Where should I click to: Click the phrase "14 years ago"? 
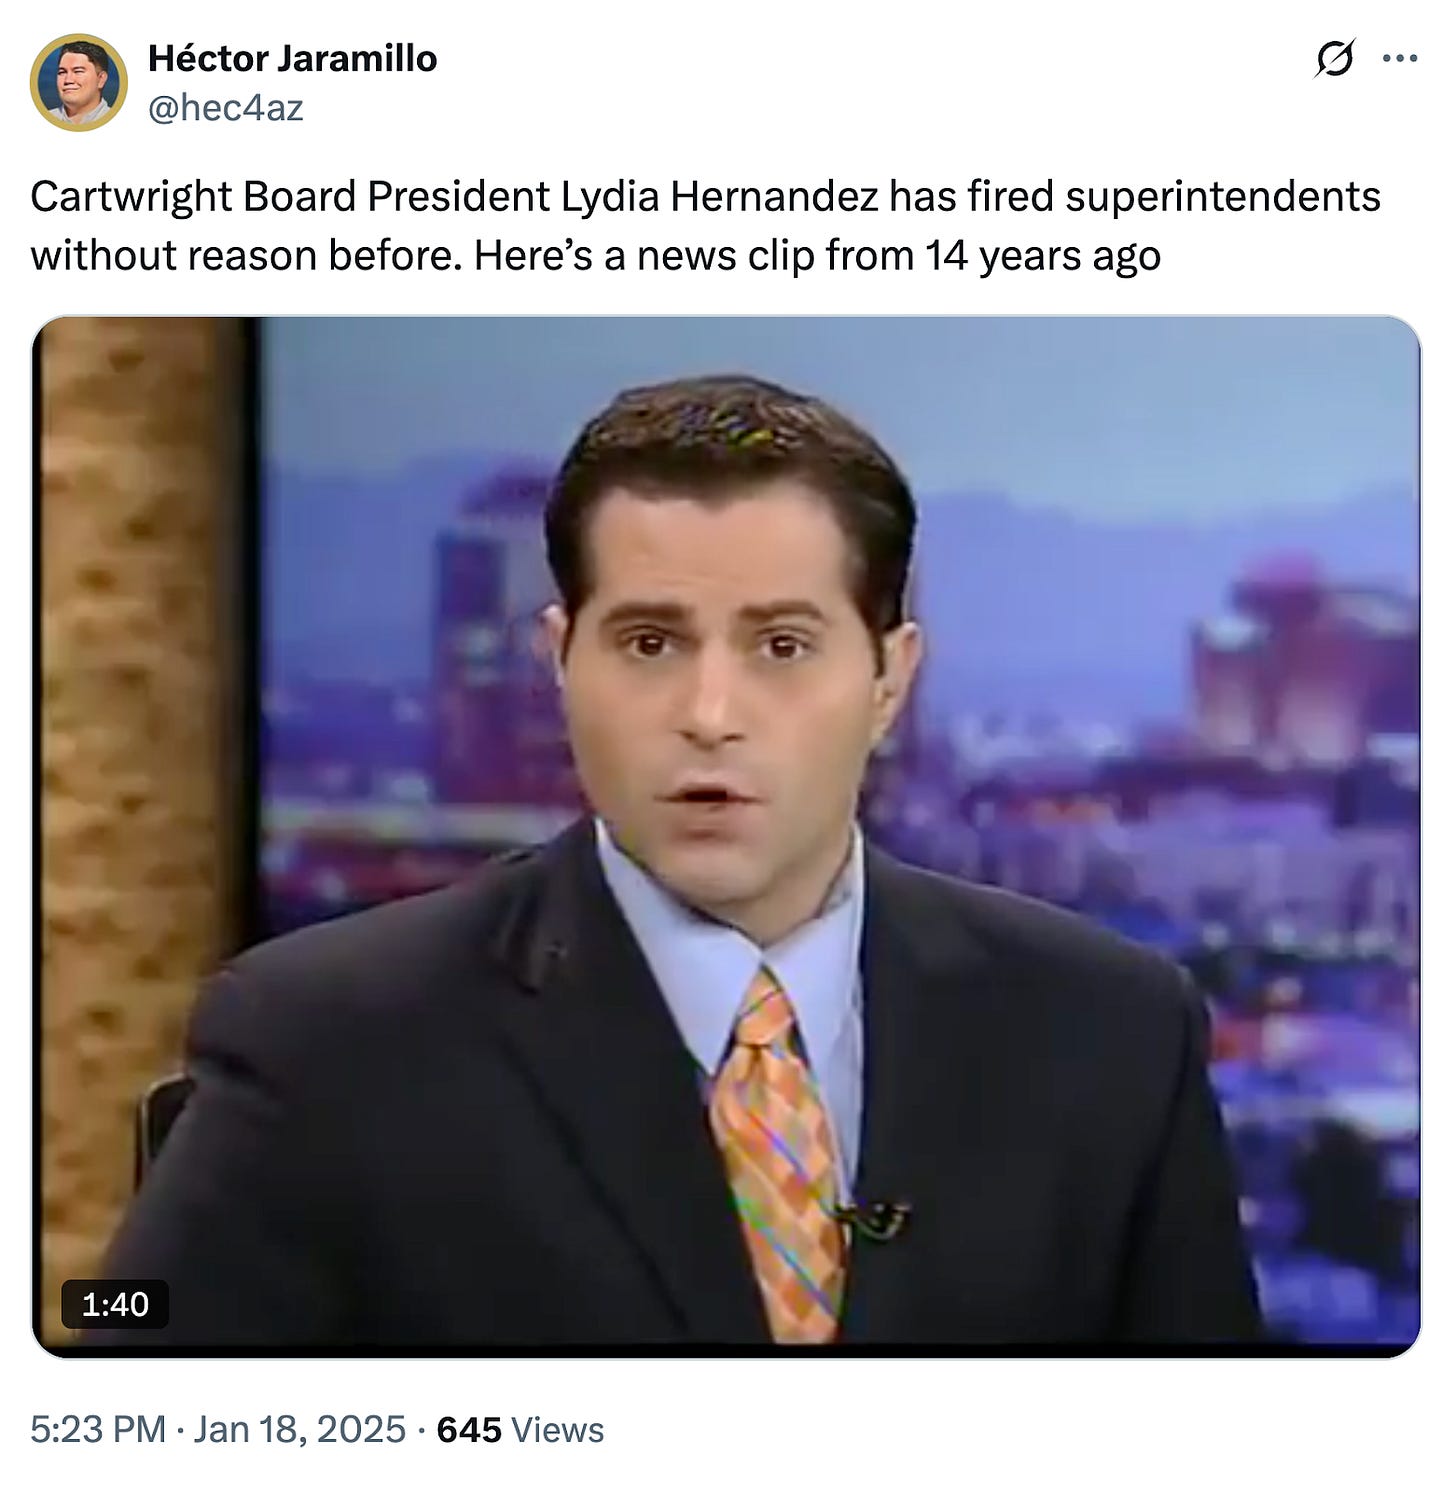1042,256
